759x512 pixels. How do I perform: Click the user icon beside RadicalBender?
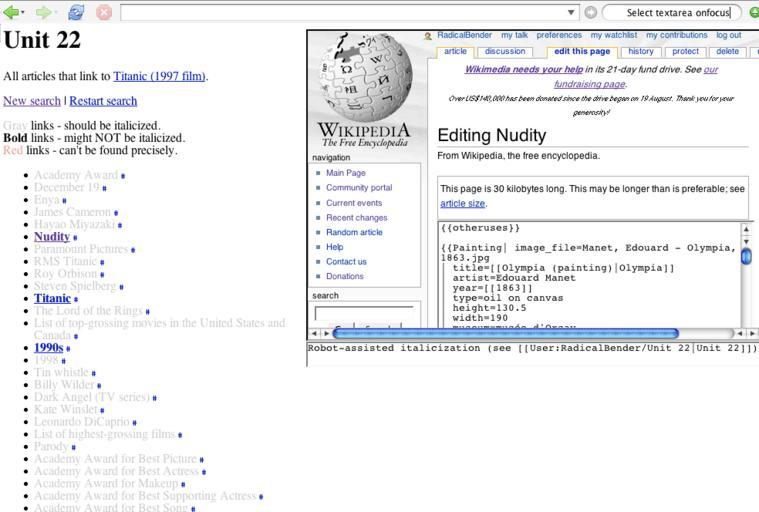point(429,36)
